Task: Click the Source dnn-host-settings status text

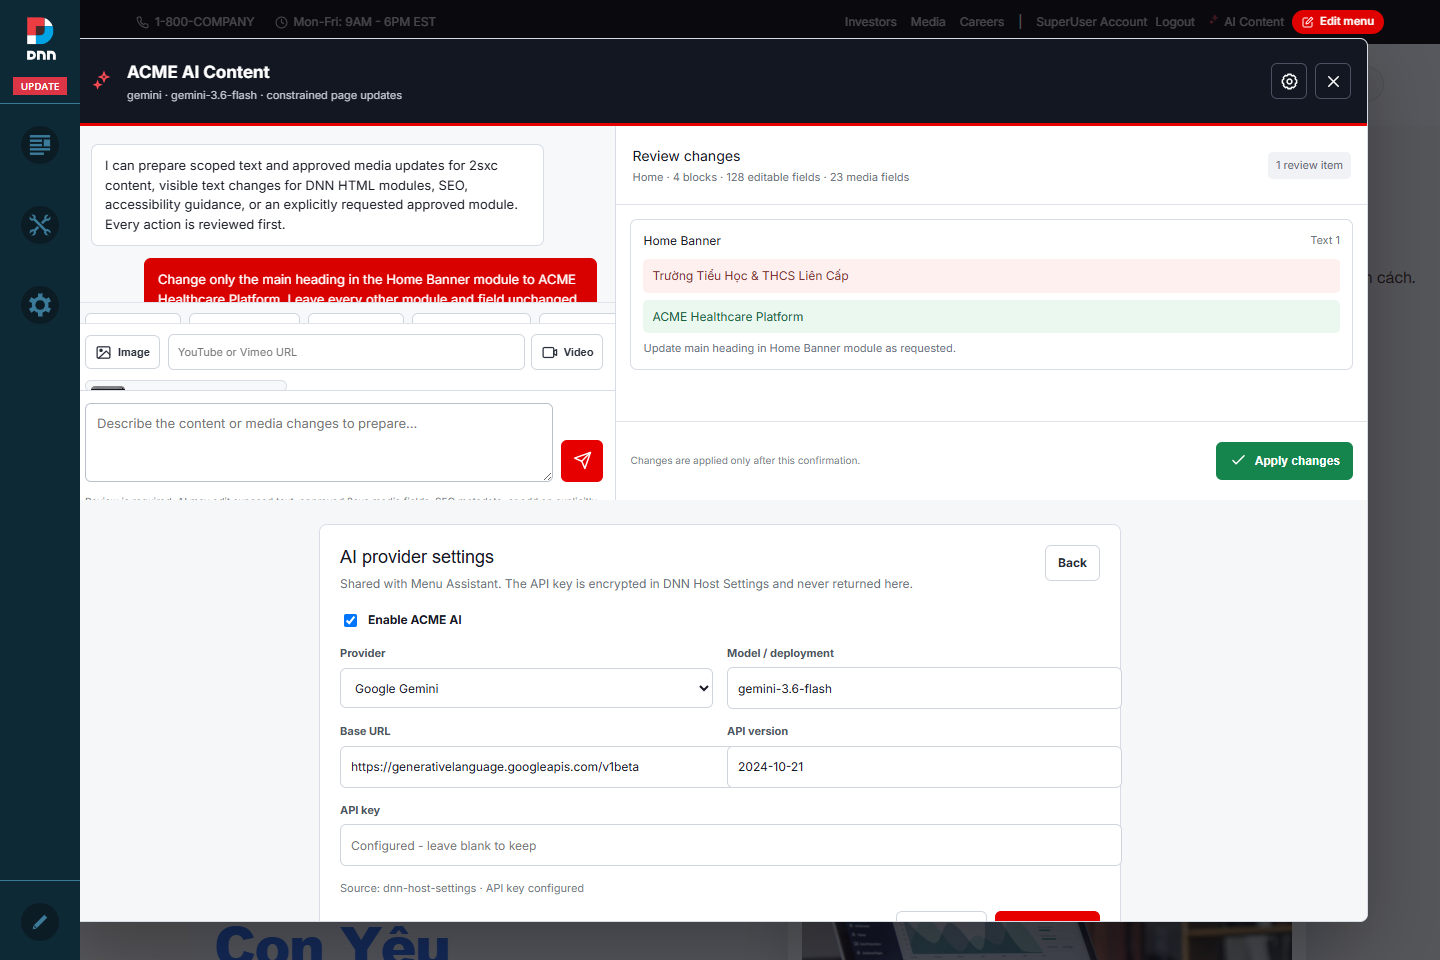Action: click(462, 888)
